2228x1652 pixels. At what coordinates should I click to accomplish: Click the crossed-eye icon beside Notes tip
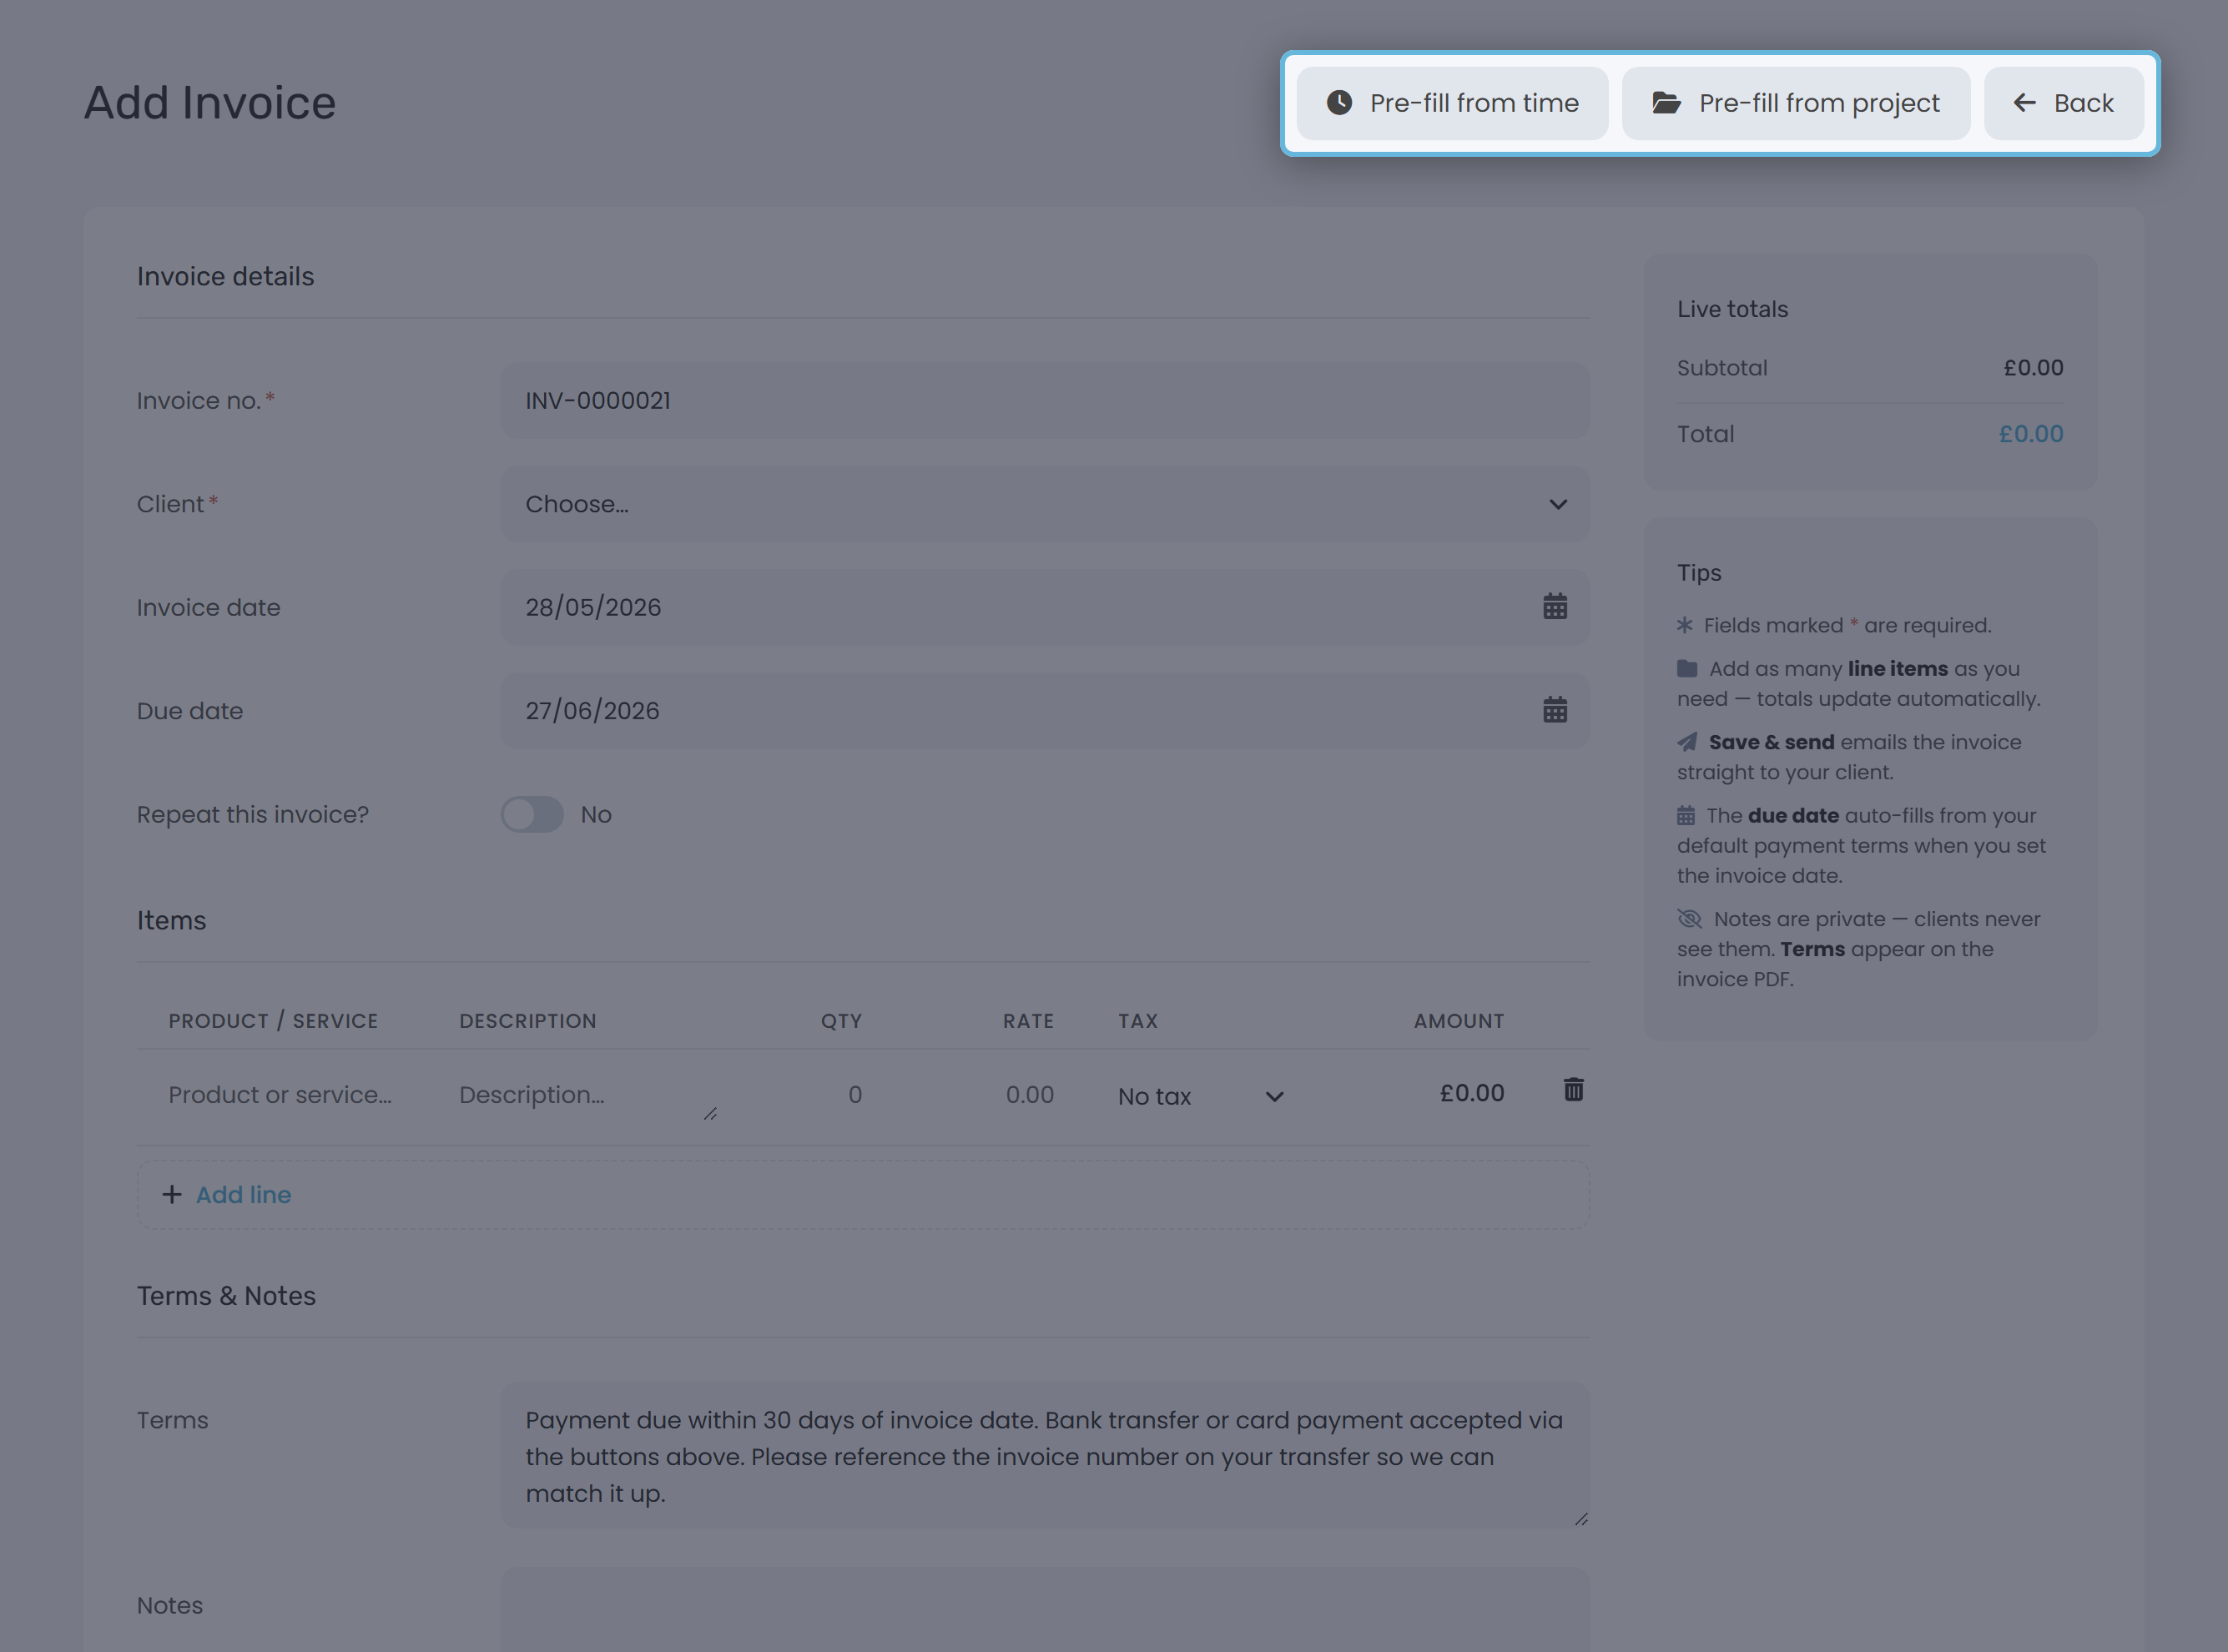[1689, 918]
